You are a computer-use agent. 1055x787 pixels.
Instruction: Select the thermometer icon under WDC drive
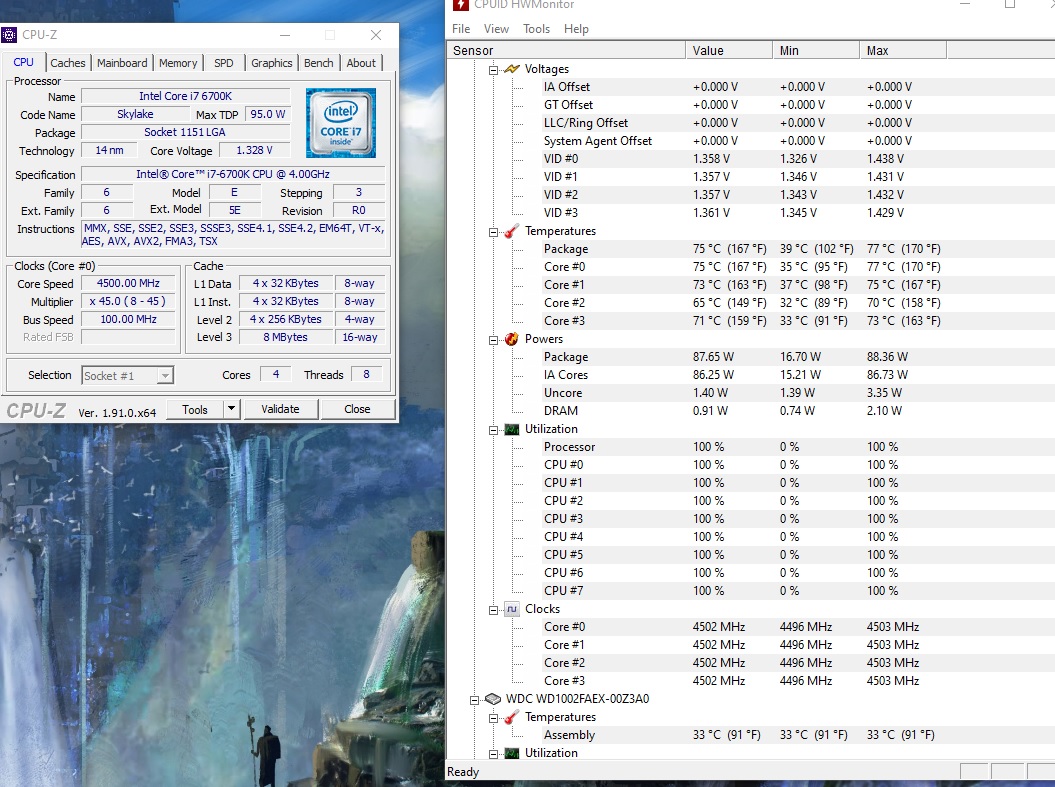click(511, 717)
